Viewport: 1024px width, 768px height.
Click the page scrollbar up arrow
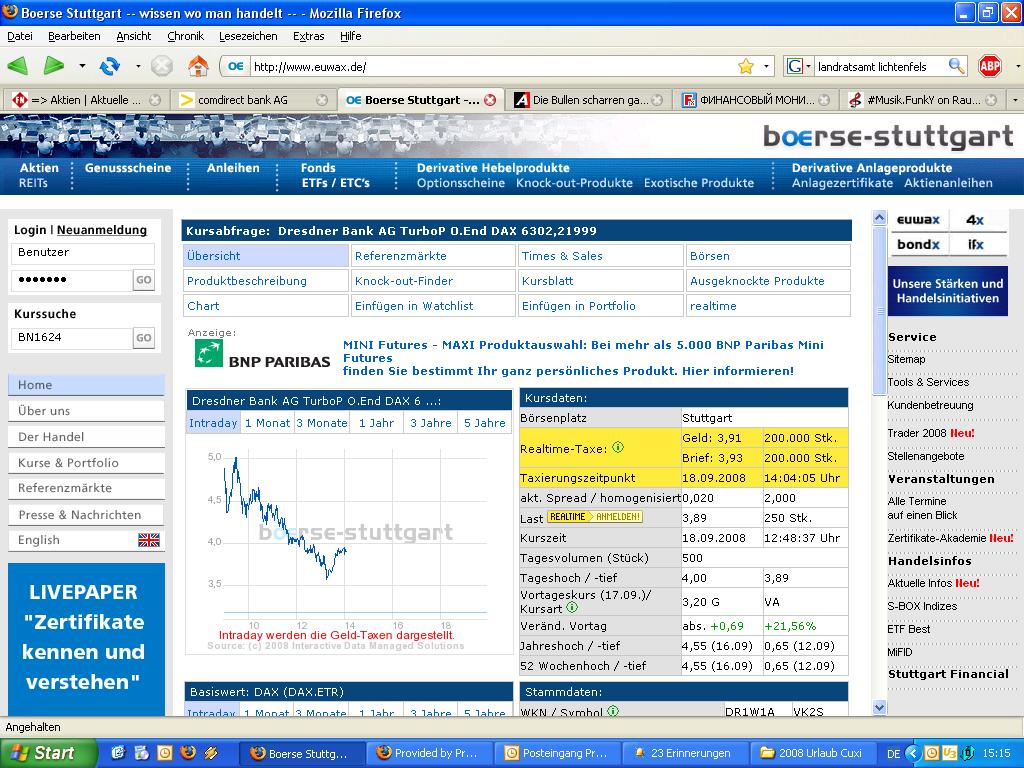pyautogui.click(x=879, y=217)
